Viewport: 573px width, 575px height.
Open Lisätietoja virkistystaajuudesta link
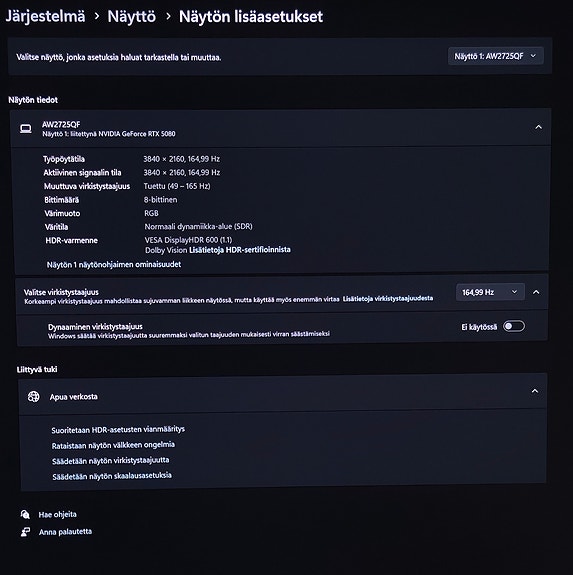pyautogui.click(x=388, y=299)
